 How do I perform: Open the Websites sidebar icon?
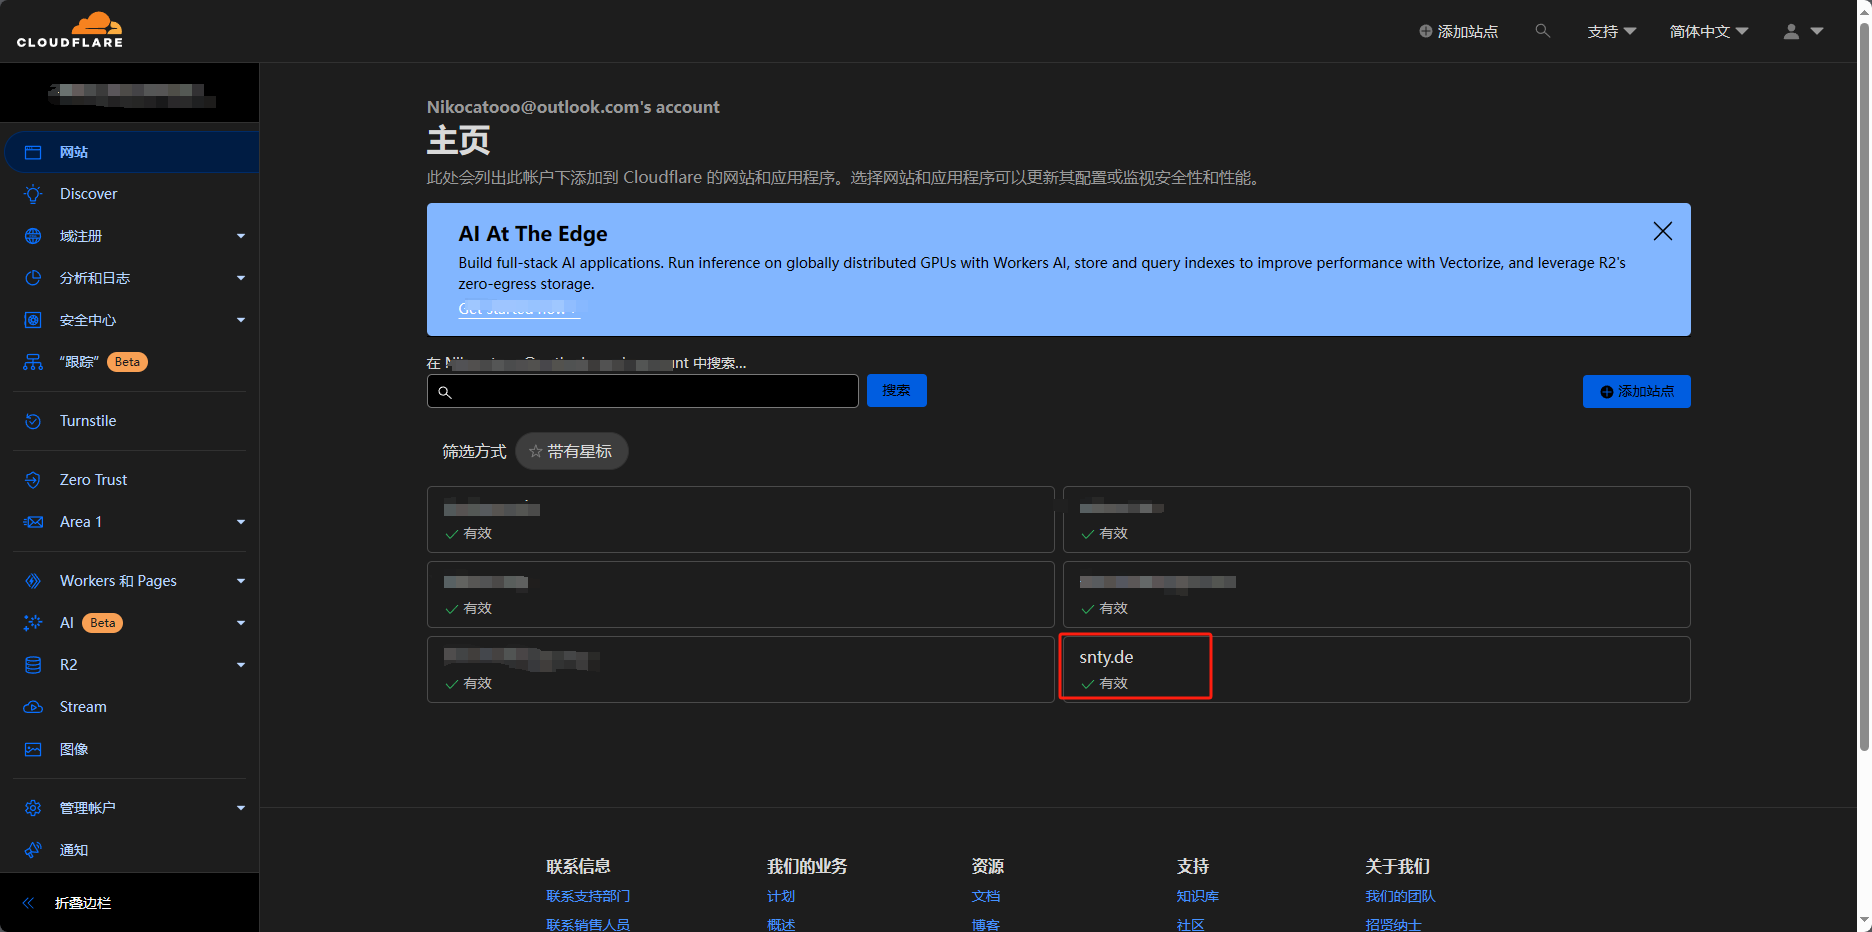(x=33, y=152)
